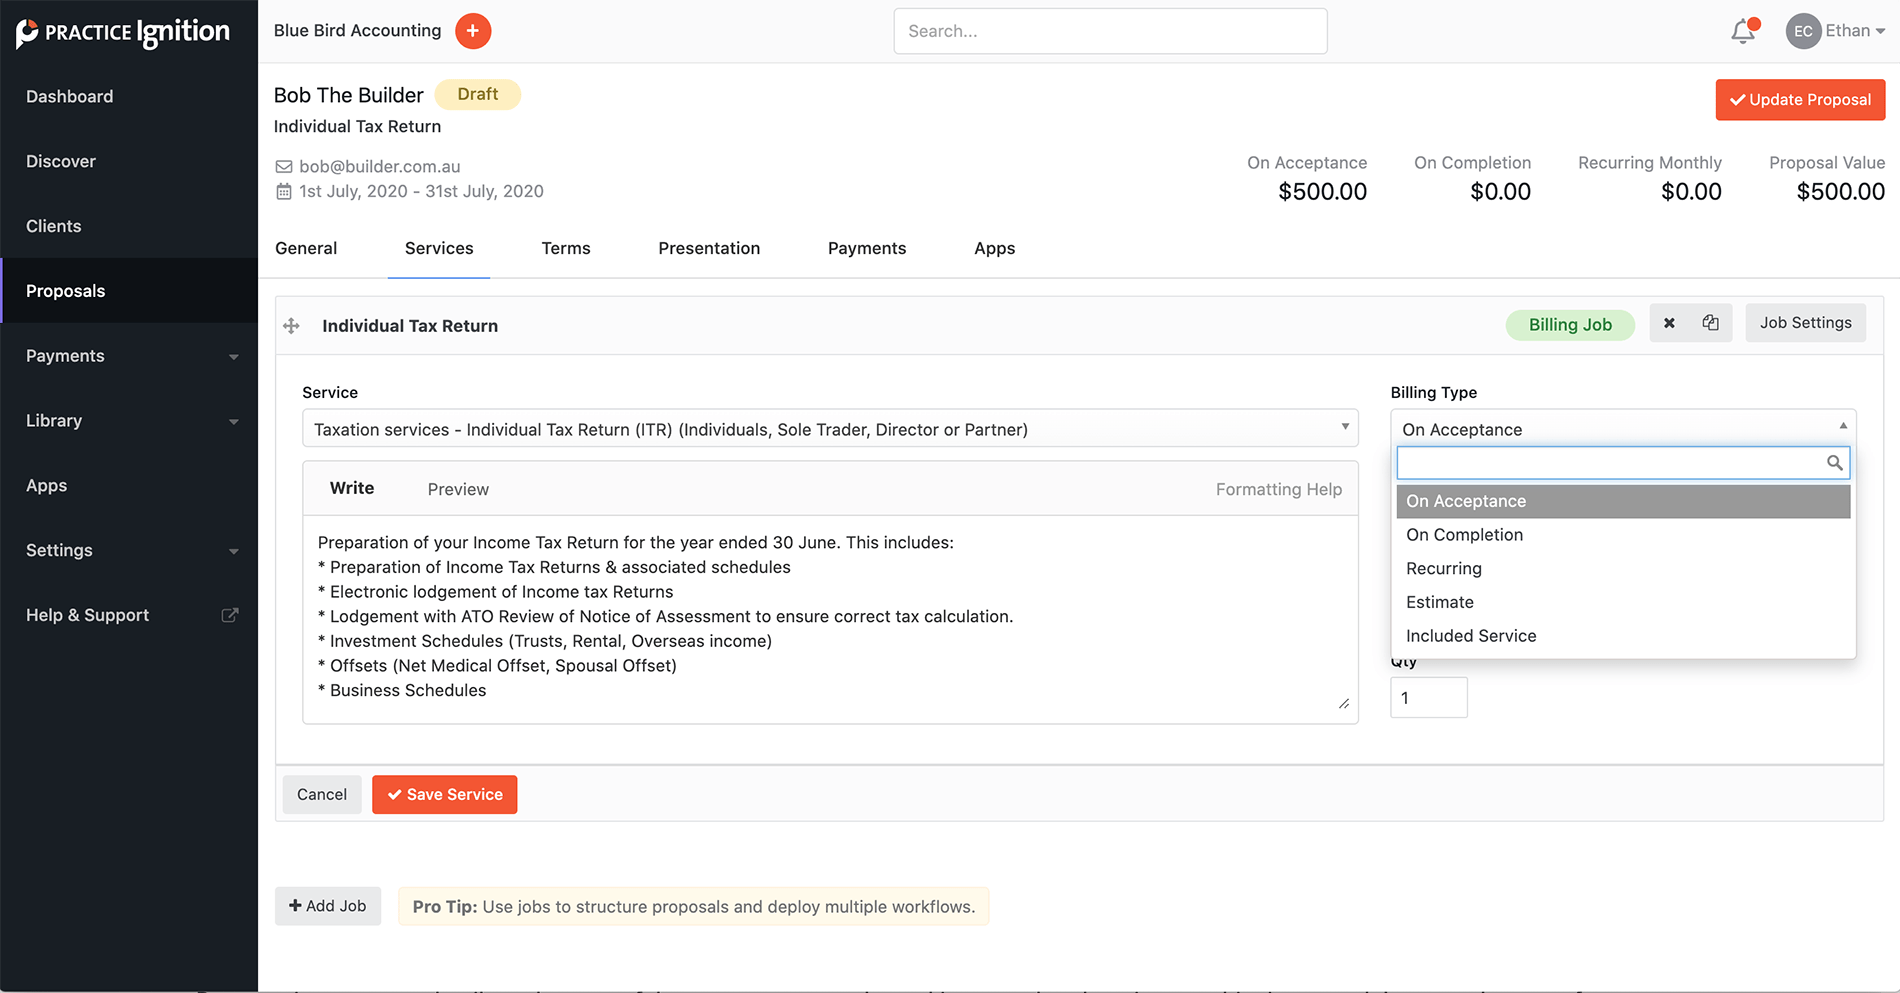
Task: Click the Bob The Builder client name
Action: click(349, 95)
